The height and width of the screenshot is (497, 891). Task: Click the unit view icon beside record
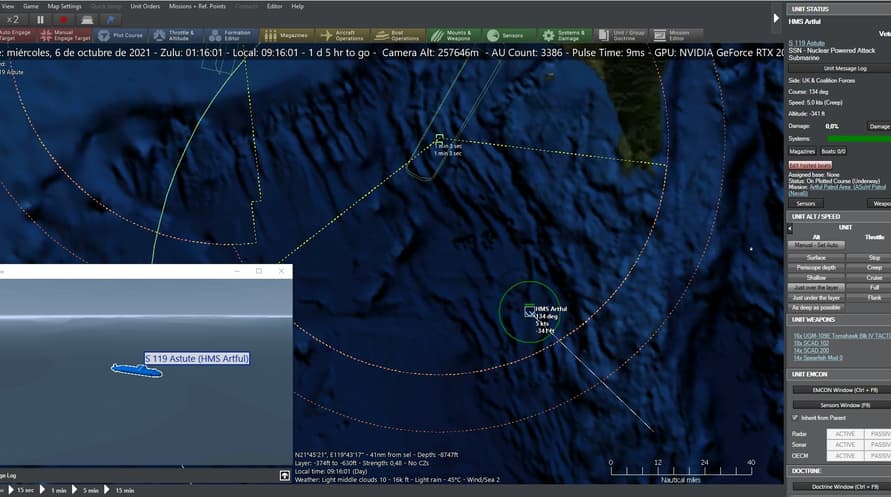point(87,20)
